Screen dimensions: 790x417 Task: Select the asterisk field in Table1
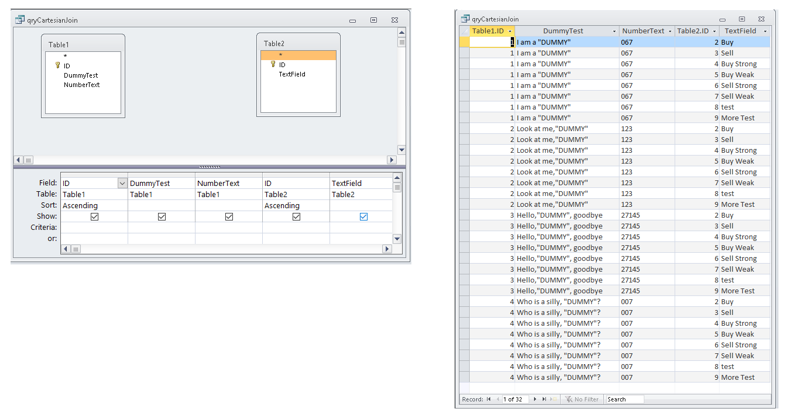click(65, 56)
